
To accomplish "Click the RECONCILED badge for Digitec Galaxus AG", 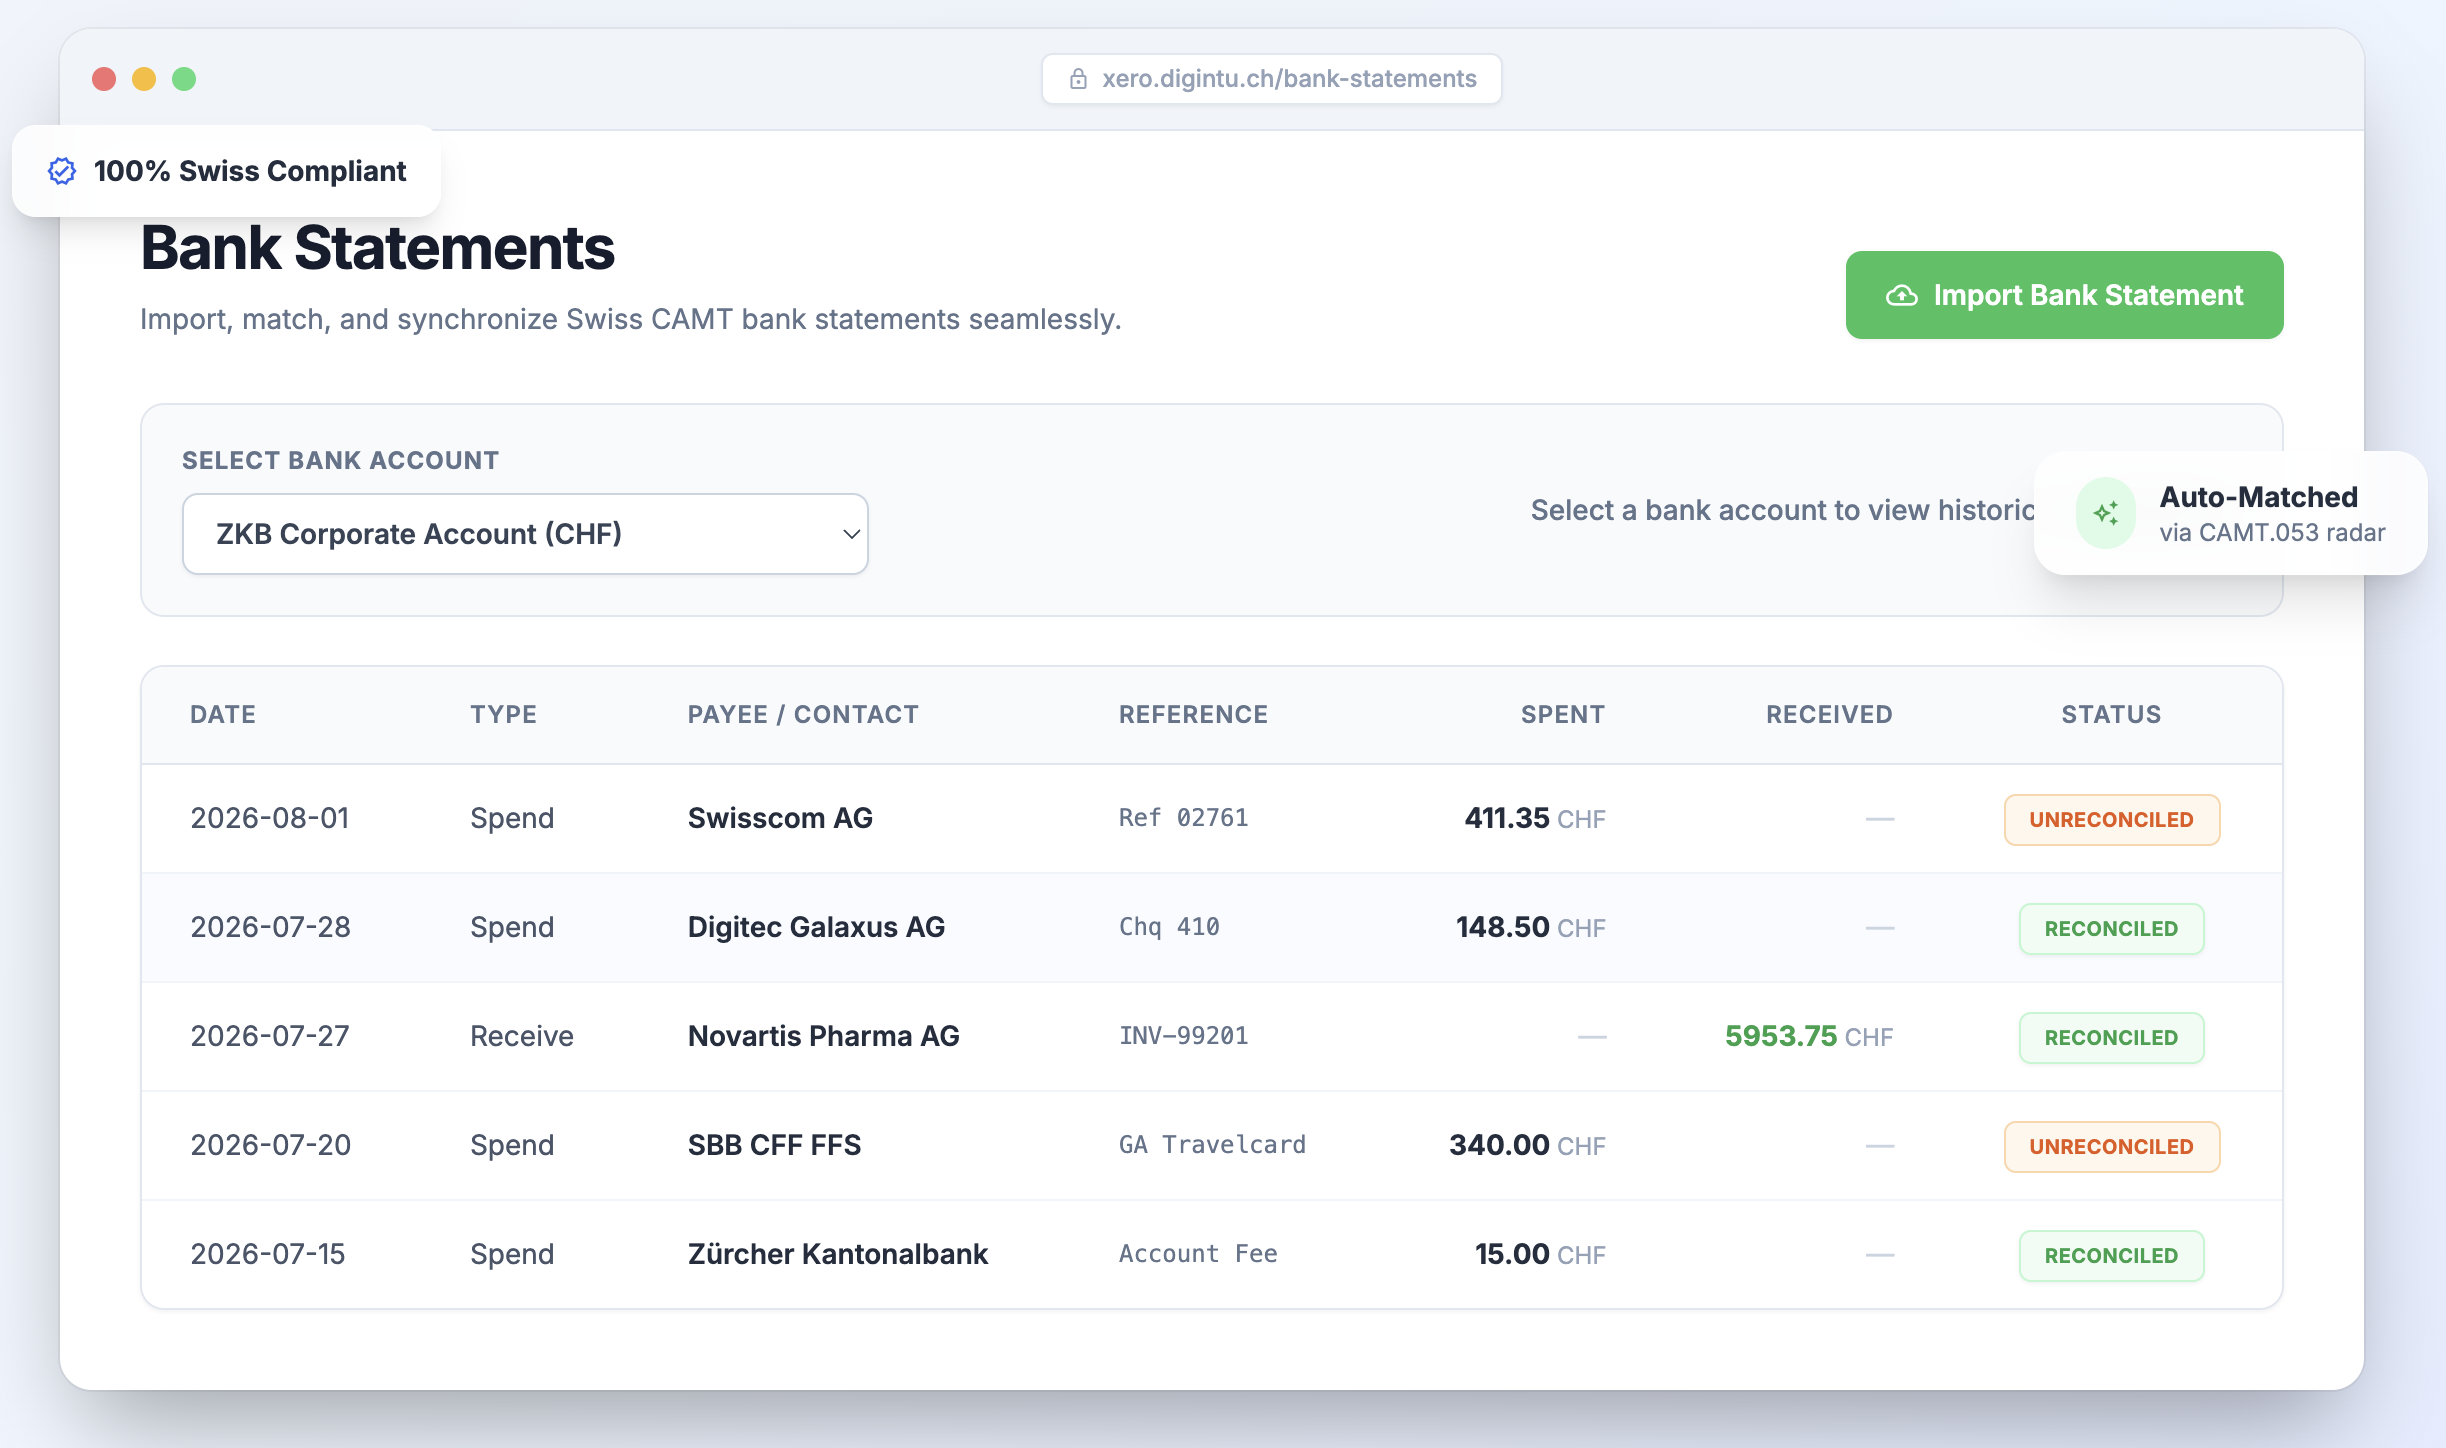I will pos(2111,928).
